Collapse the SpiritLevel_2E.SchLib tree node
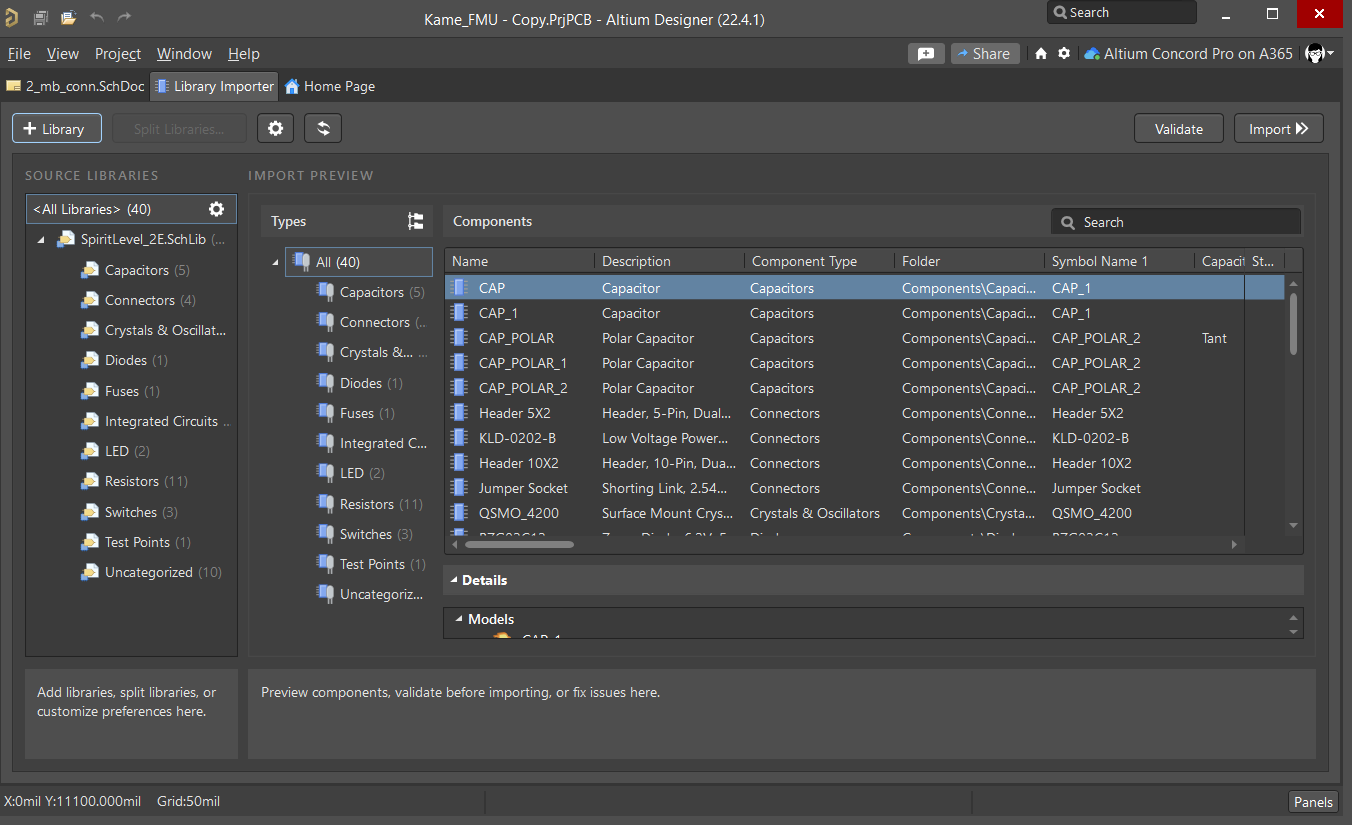This screenshot has height=825, width=1352. point(41,239)
